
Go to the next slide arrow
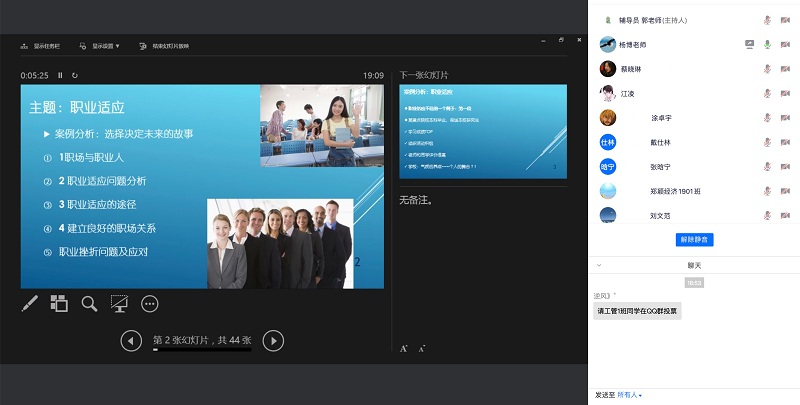click(273, 341)
